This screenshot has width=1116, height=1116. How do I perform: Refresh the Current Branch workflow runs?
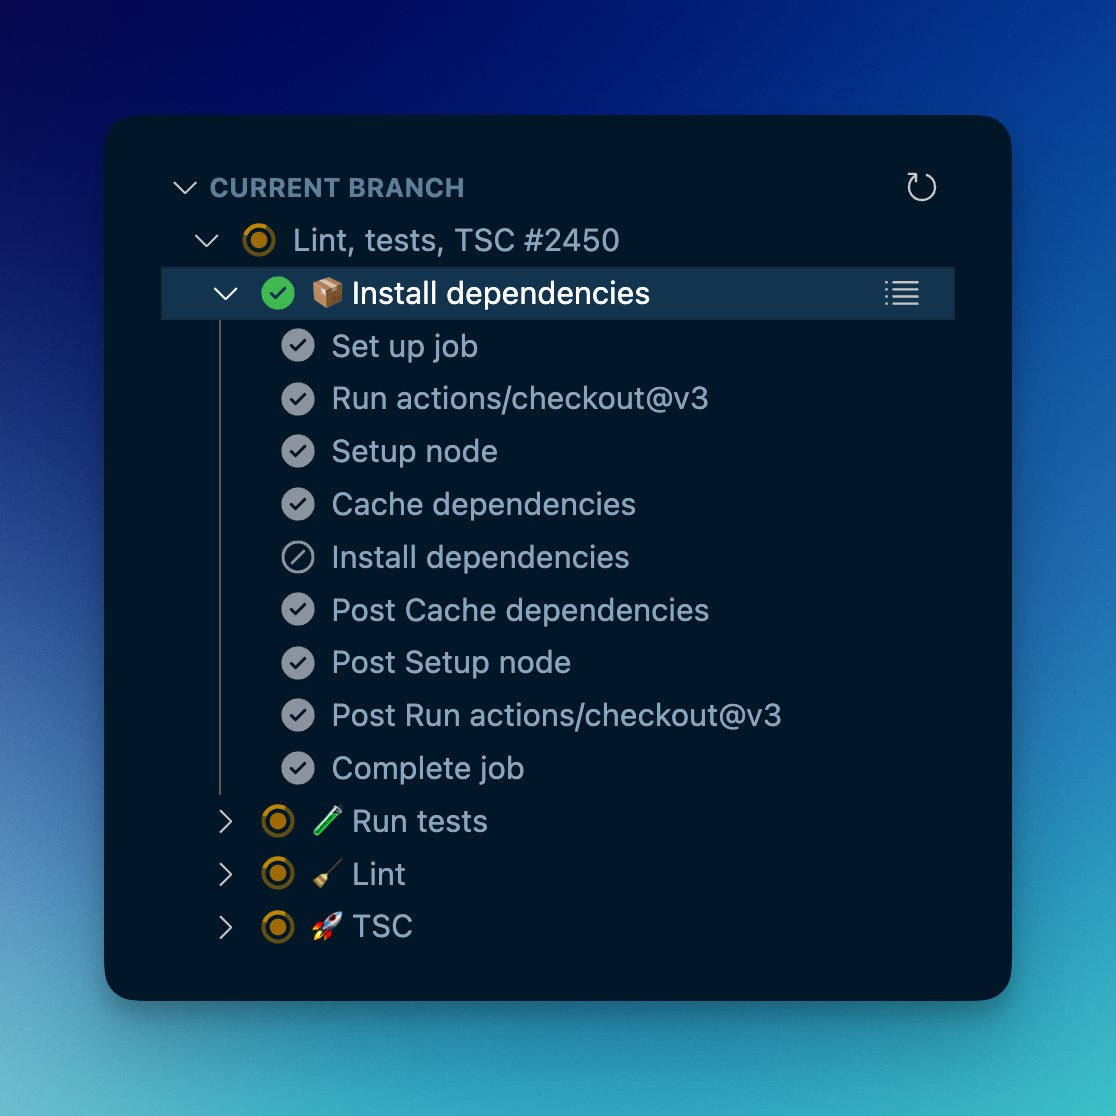coord(921,187)
